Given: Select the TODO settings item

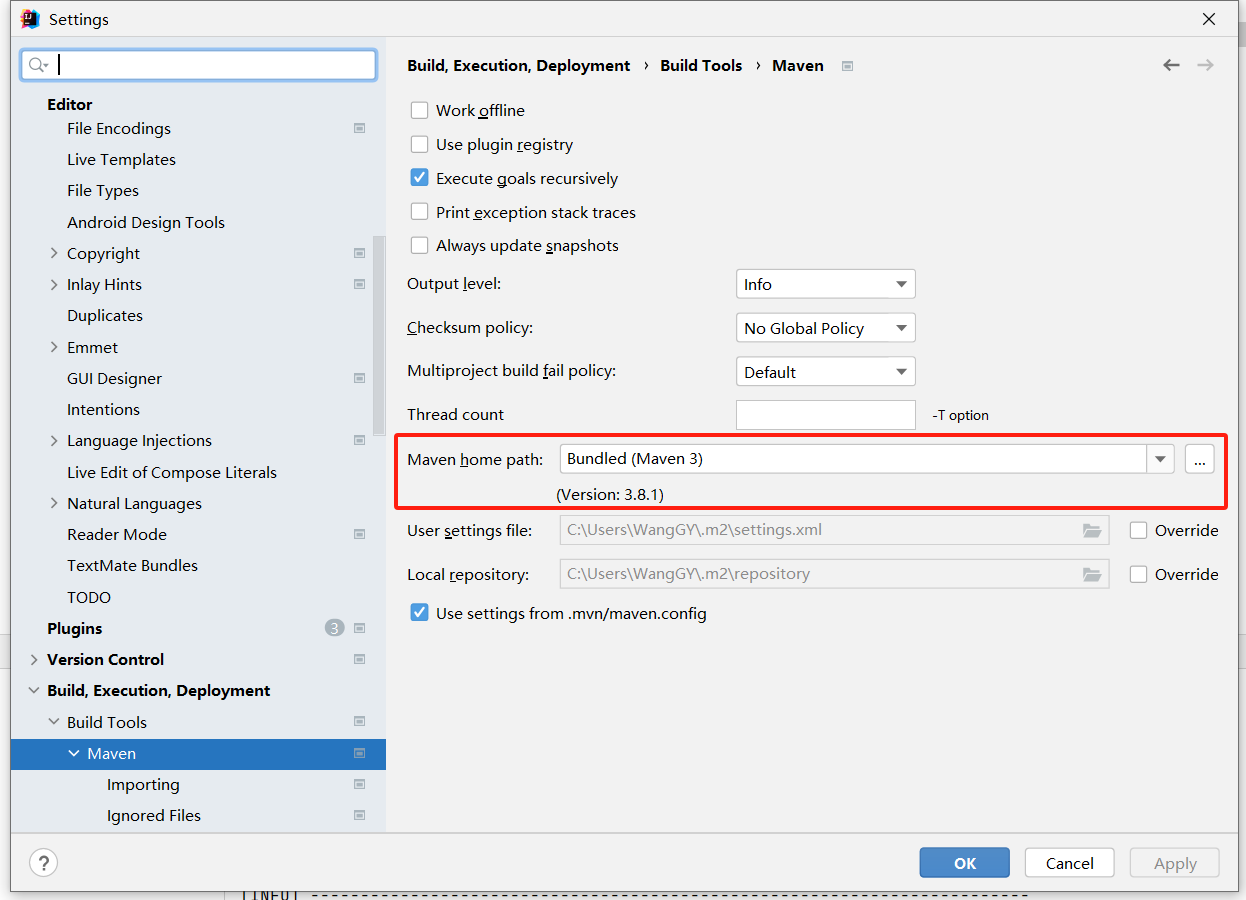Looking at the screenshot, I should [x=89, y=597].
